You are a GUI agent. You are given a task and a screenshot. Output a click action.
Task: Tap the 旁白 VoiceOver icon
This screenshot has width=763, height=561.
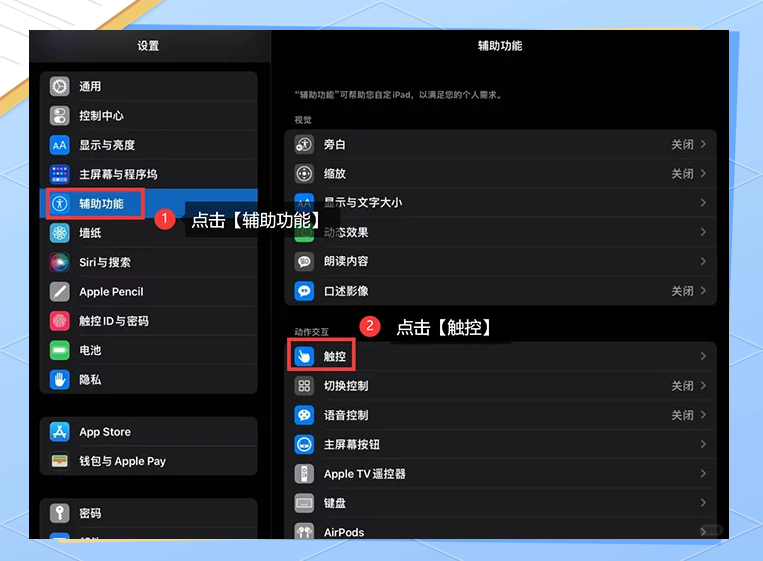tap(304, 145)
